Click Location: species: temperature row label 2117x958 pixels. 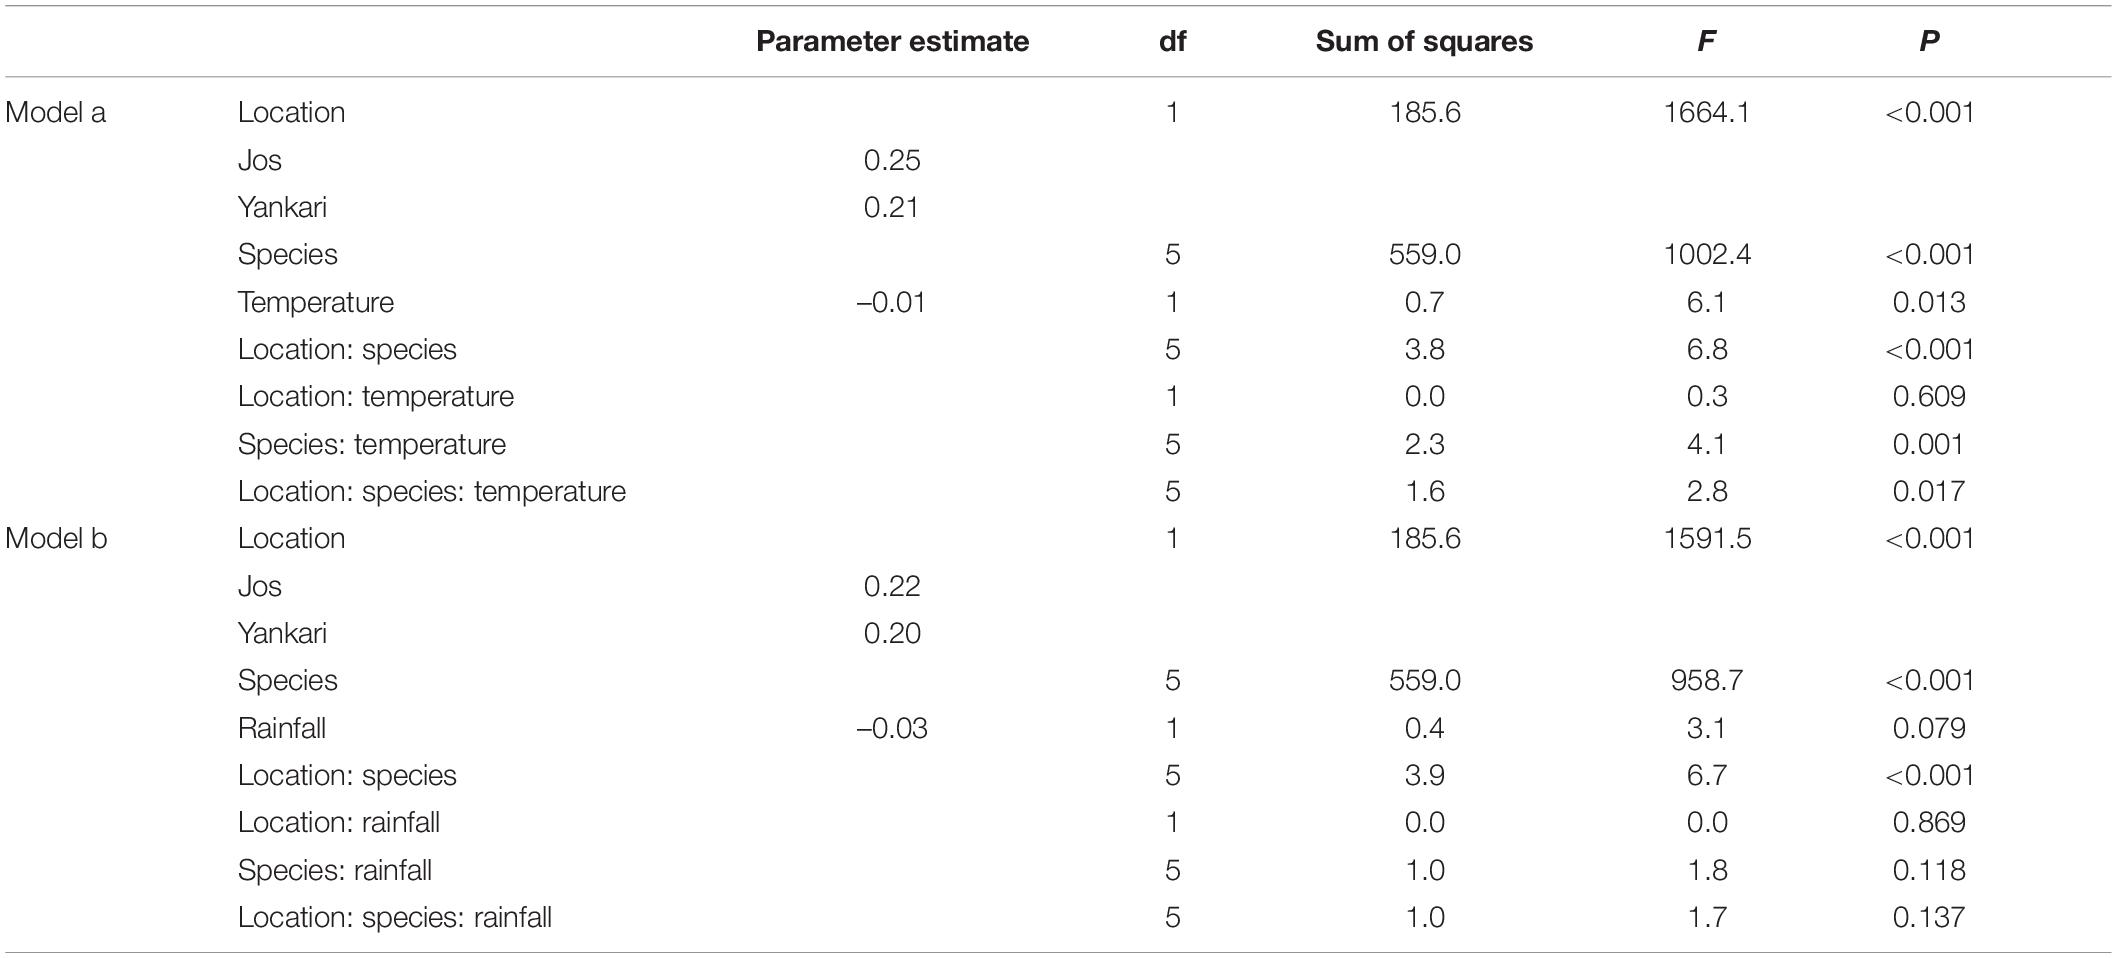tap(432, 491)
